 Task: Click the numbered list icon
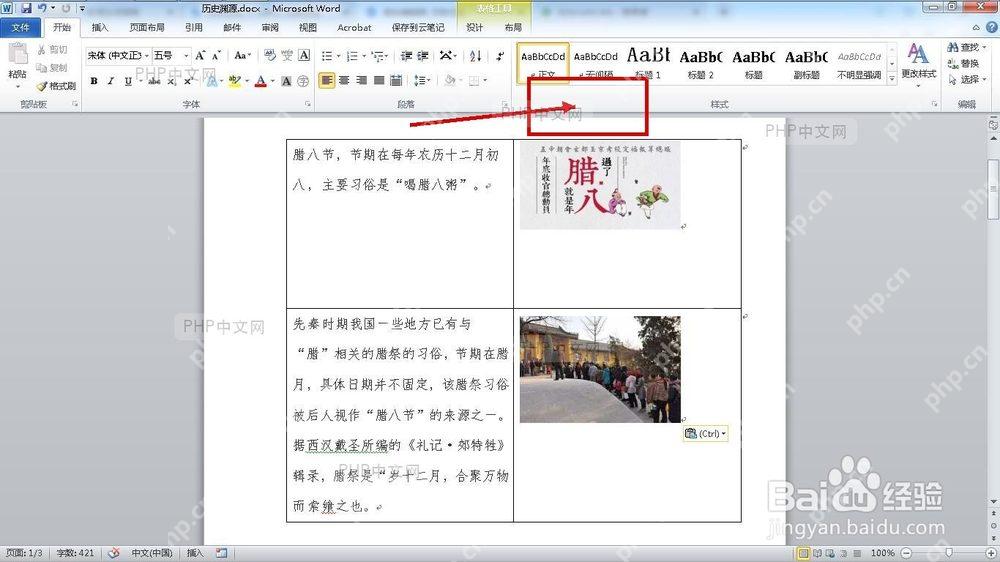(x=351, y=56)
